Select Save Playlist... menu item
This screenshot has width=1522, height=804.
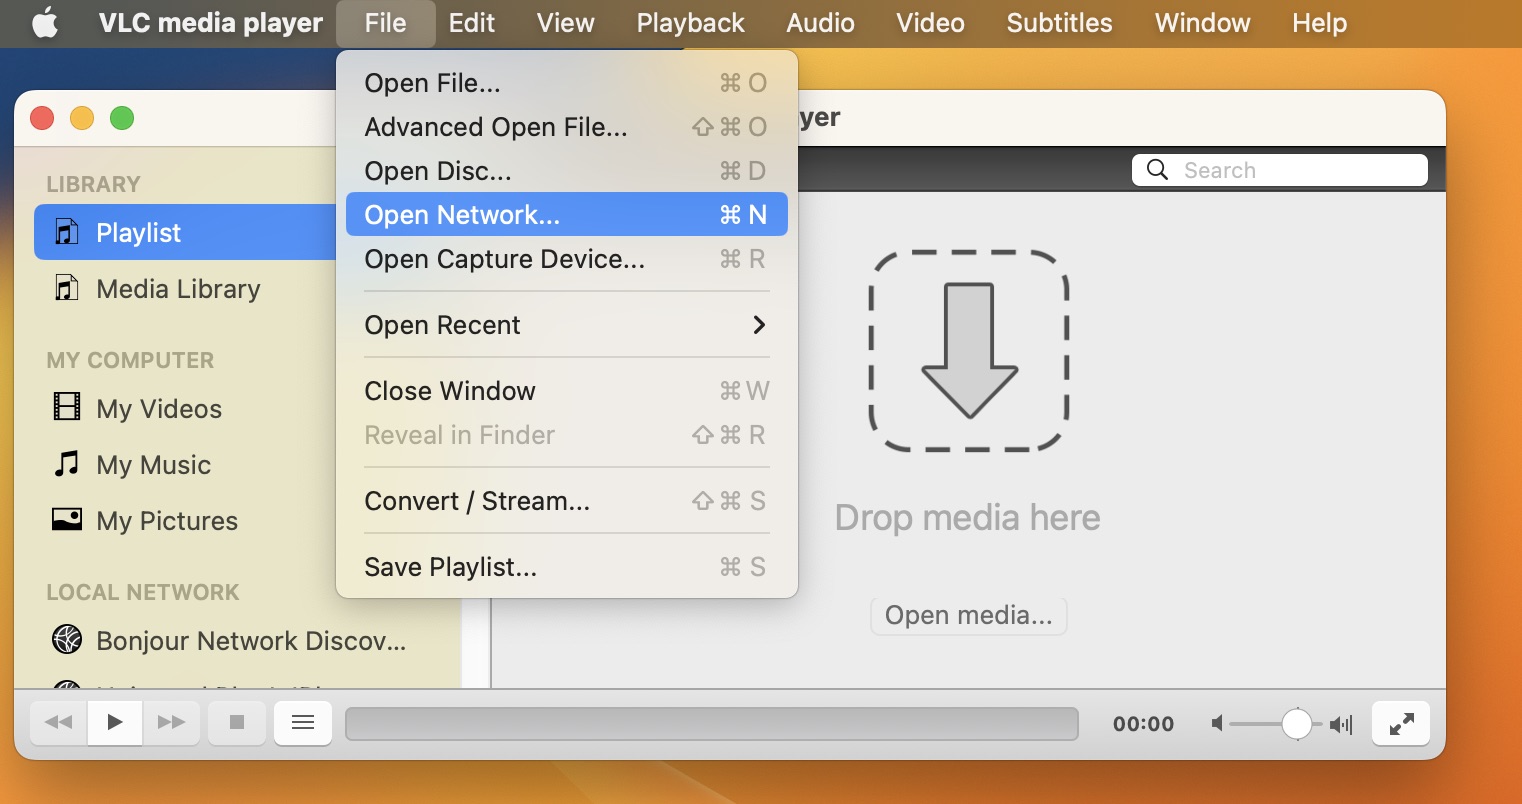pyautogui.click(x=567, y=567)
